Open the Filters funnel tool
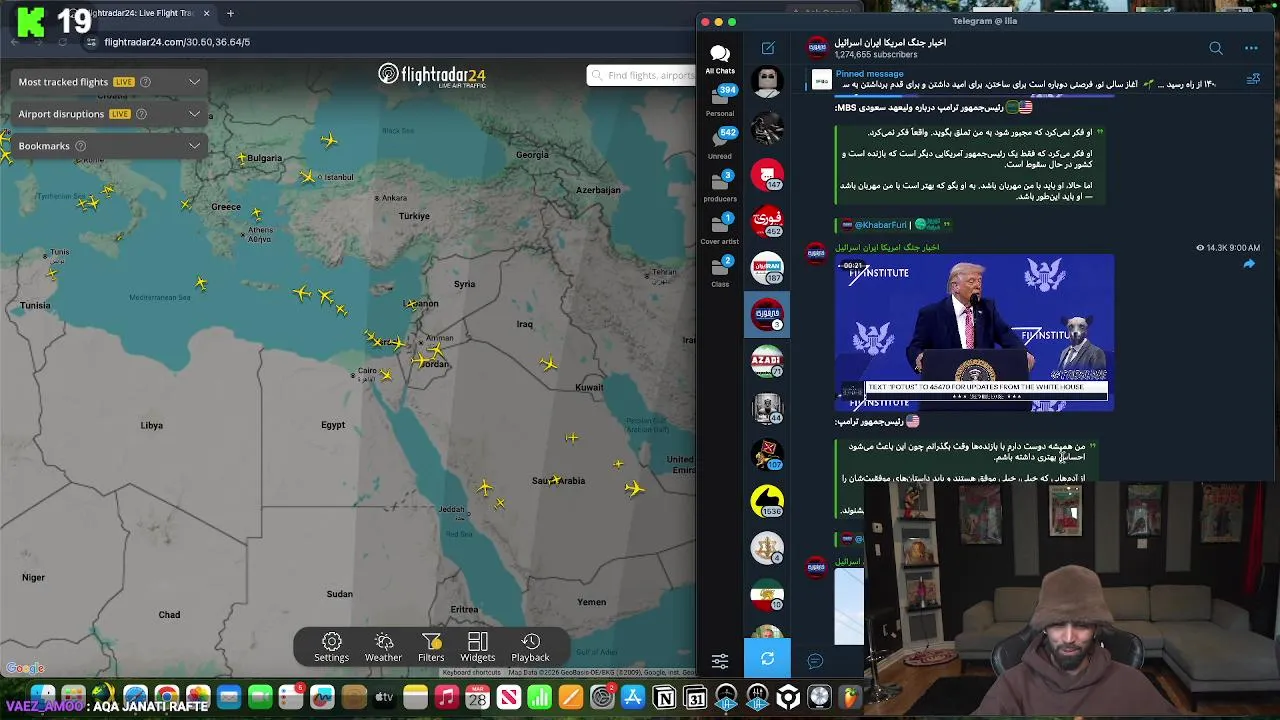This screenshot has height=720, width=1280. (x=431, y=647)
